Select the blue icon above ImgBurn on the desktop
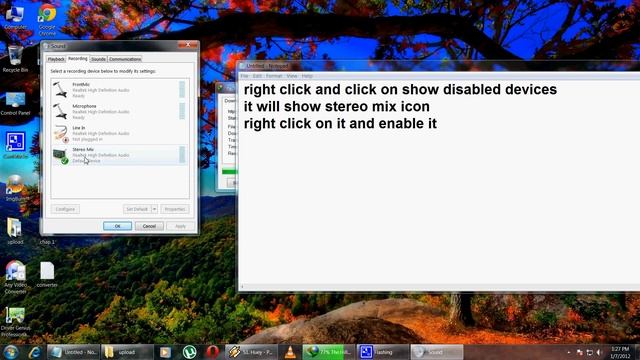640x360 pixels. (x=15, y=145)
